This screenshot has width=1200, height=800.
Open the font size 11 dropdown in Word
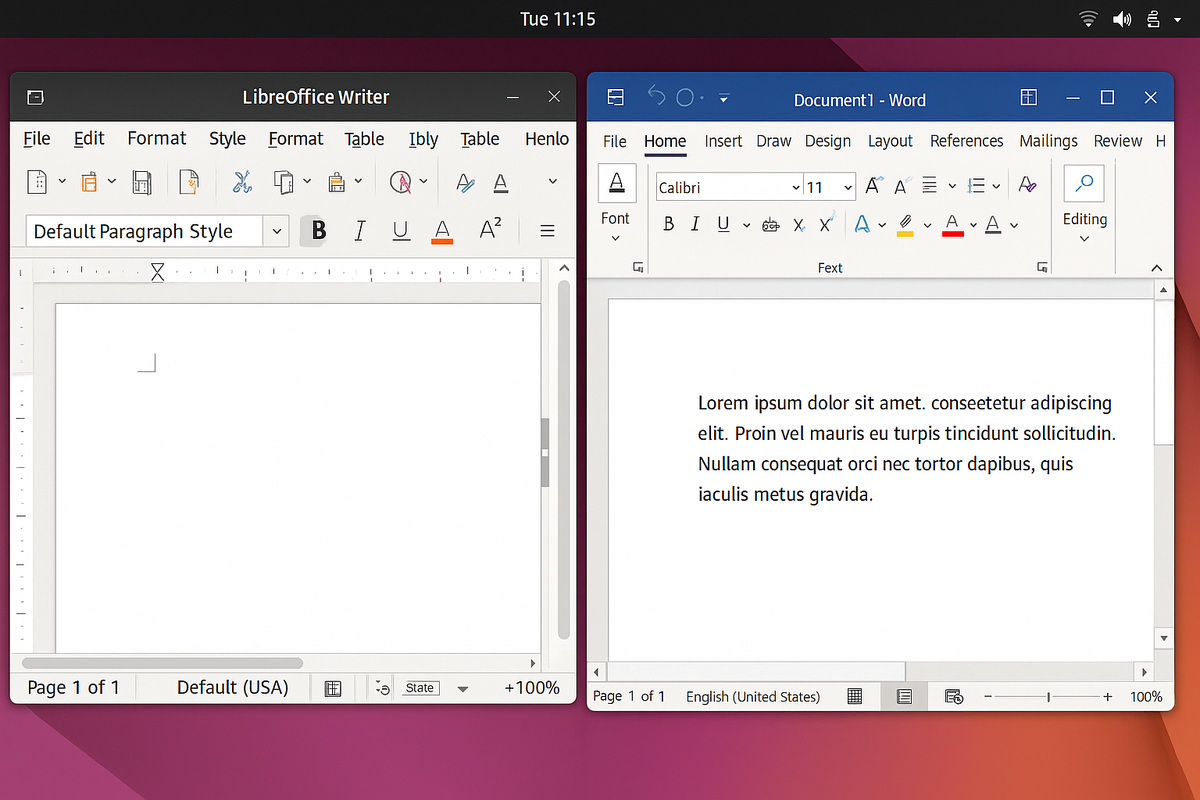(x=848, y=187)
